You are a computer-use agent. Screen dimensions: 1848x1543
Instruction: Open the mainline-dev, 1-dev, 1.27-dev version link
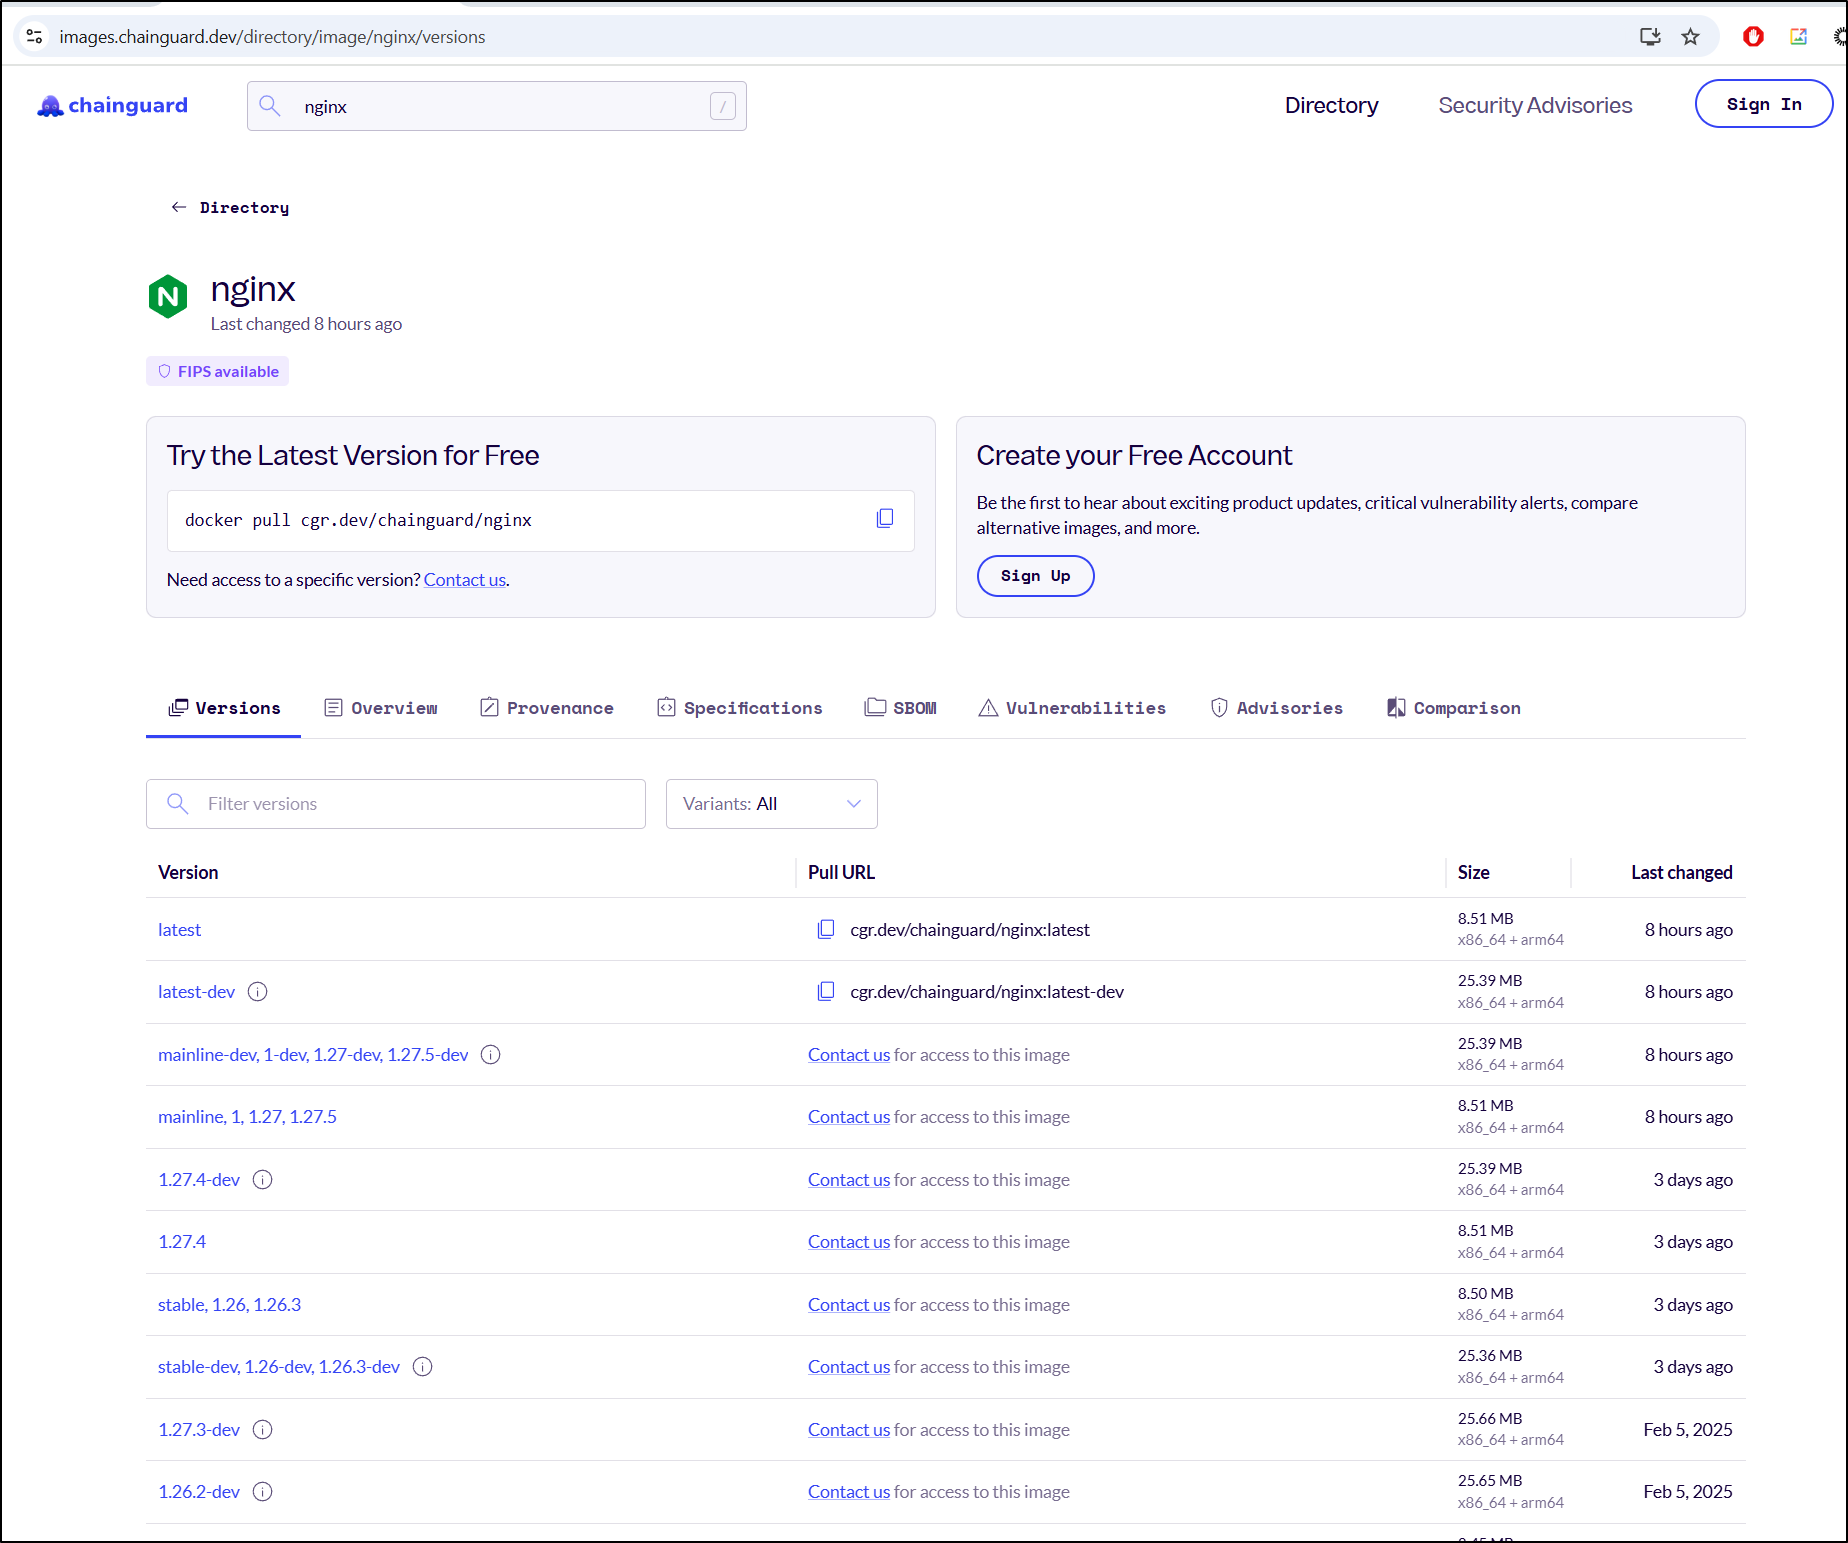point(313,1054)
